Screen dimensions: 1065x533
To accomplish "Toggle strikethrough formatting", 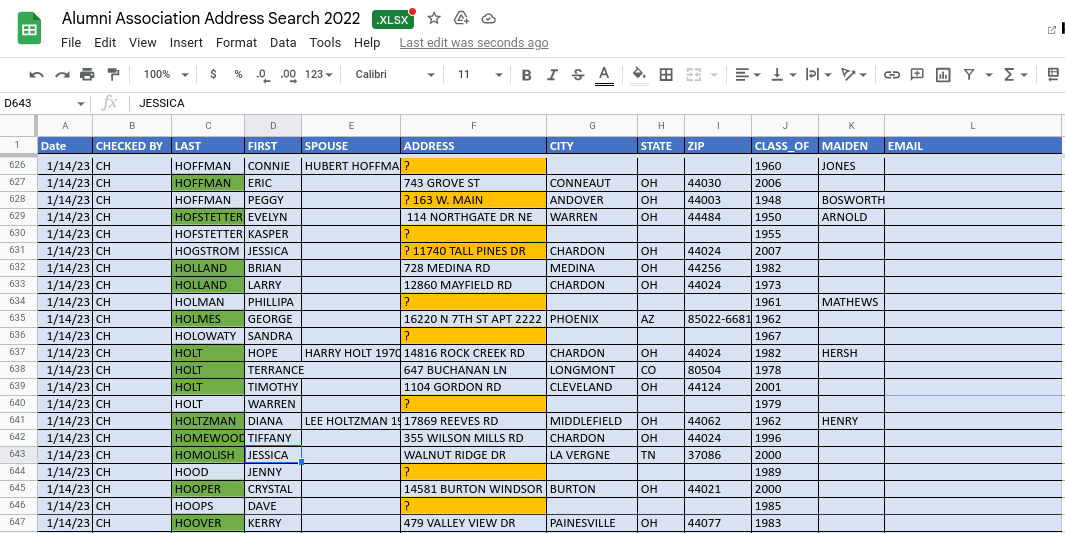I will (x=578, y=75).
